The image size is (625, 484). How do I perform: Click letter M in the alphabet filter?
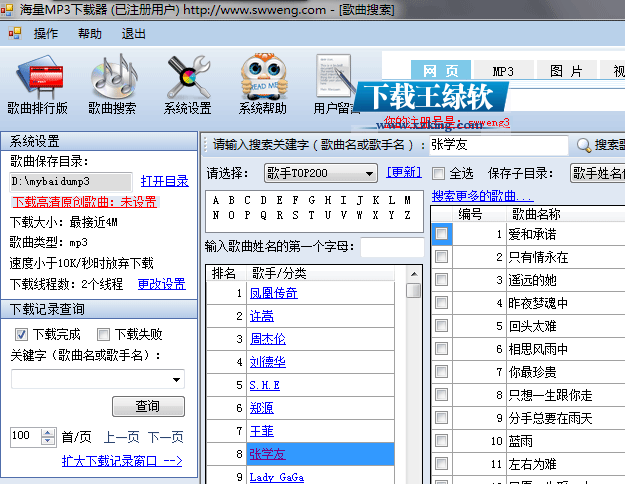click(x=407, y=200)
